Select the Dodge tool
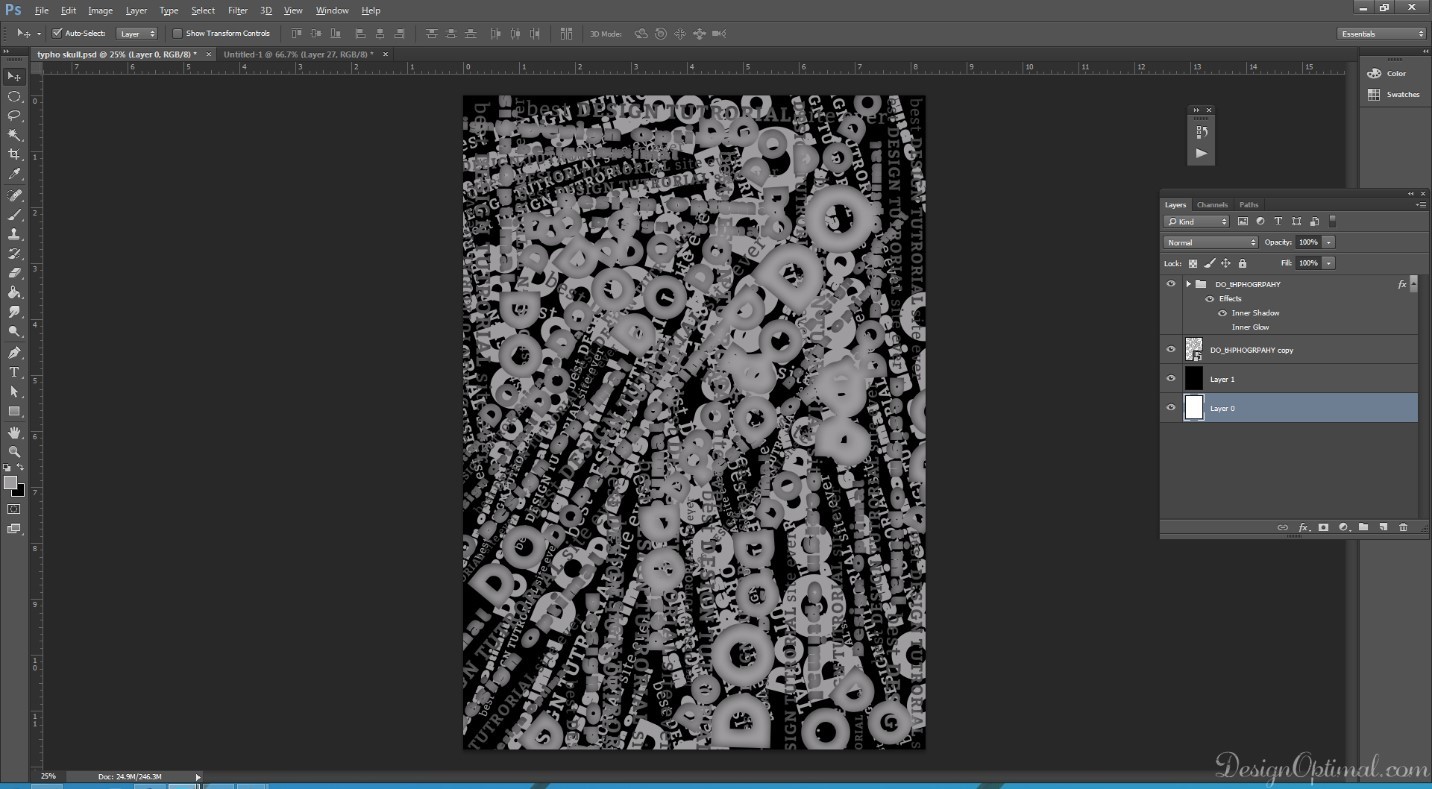 [14, 331]
